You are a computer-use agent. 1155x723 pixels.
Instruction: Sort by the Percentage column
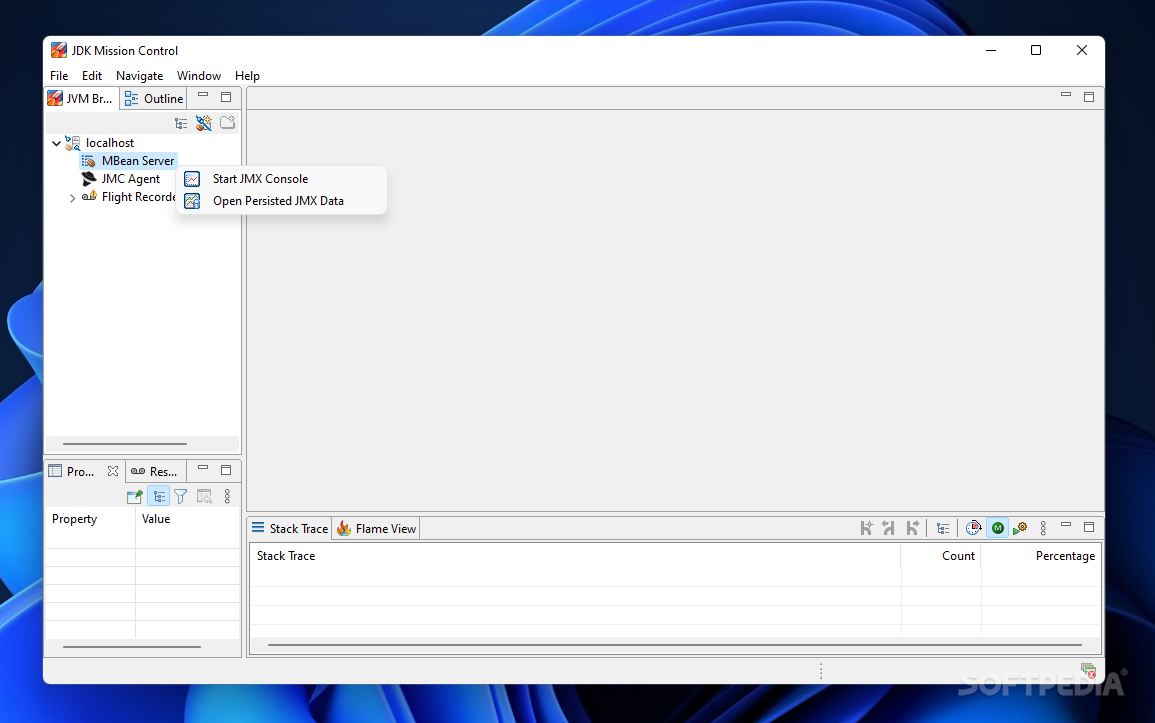(x=1041, y=556)
